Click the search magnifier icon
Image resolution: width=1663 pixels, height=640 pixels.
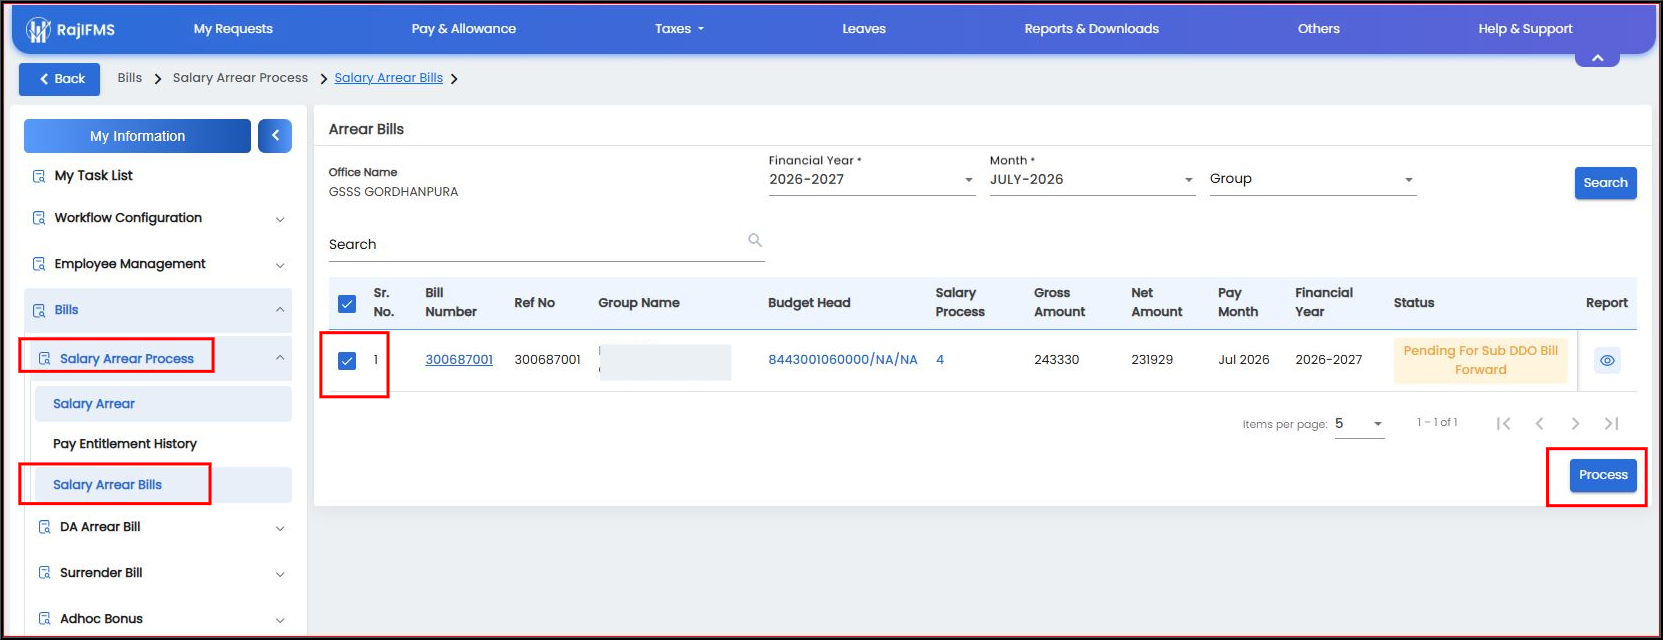(x=755, y=240)
